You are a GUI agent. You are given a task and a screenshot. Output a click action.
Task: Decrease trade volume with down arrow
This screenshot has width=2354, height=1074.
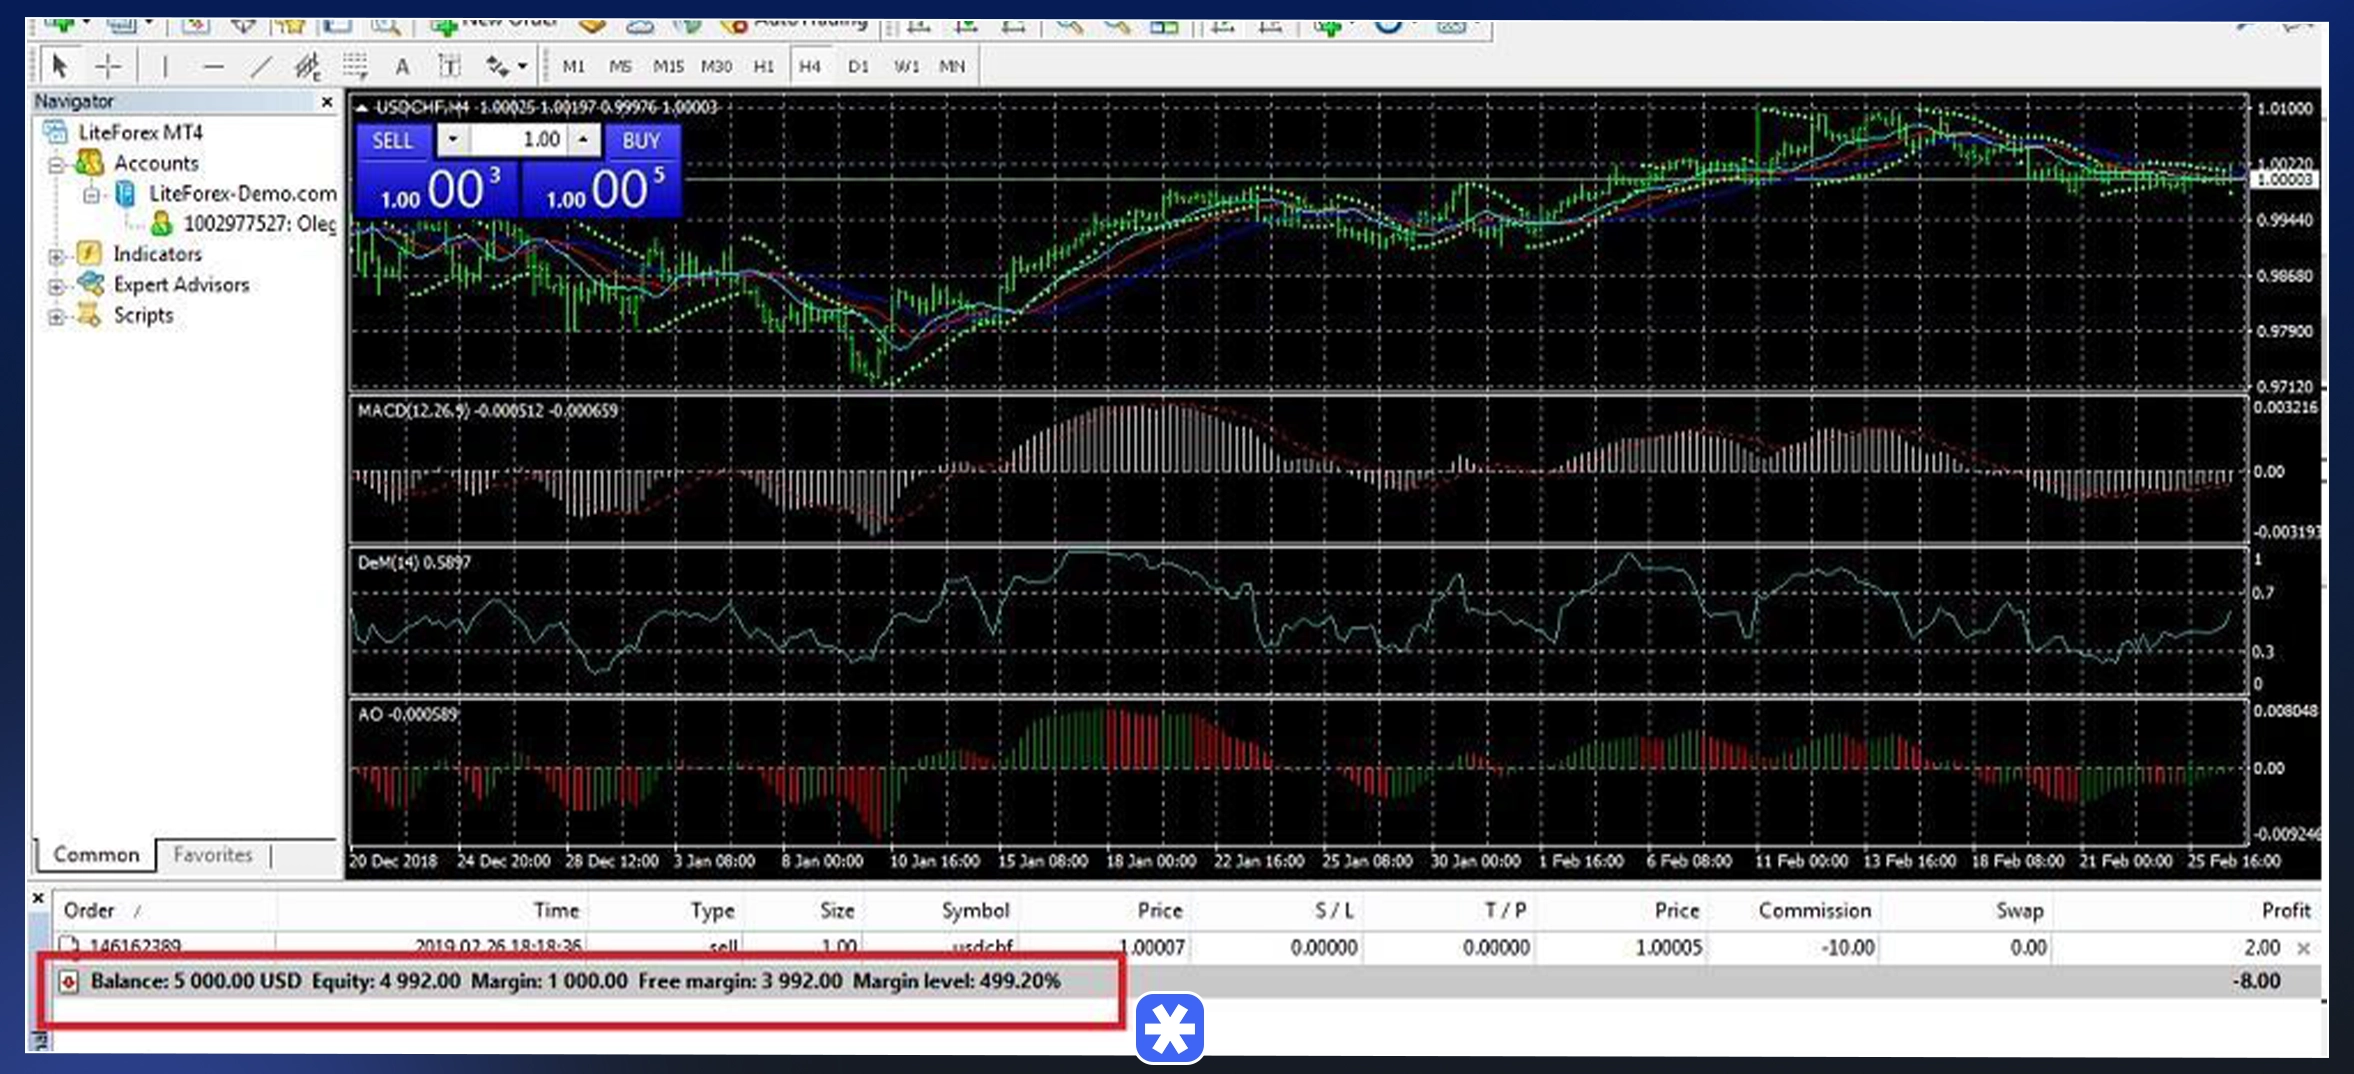point(453,140)
